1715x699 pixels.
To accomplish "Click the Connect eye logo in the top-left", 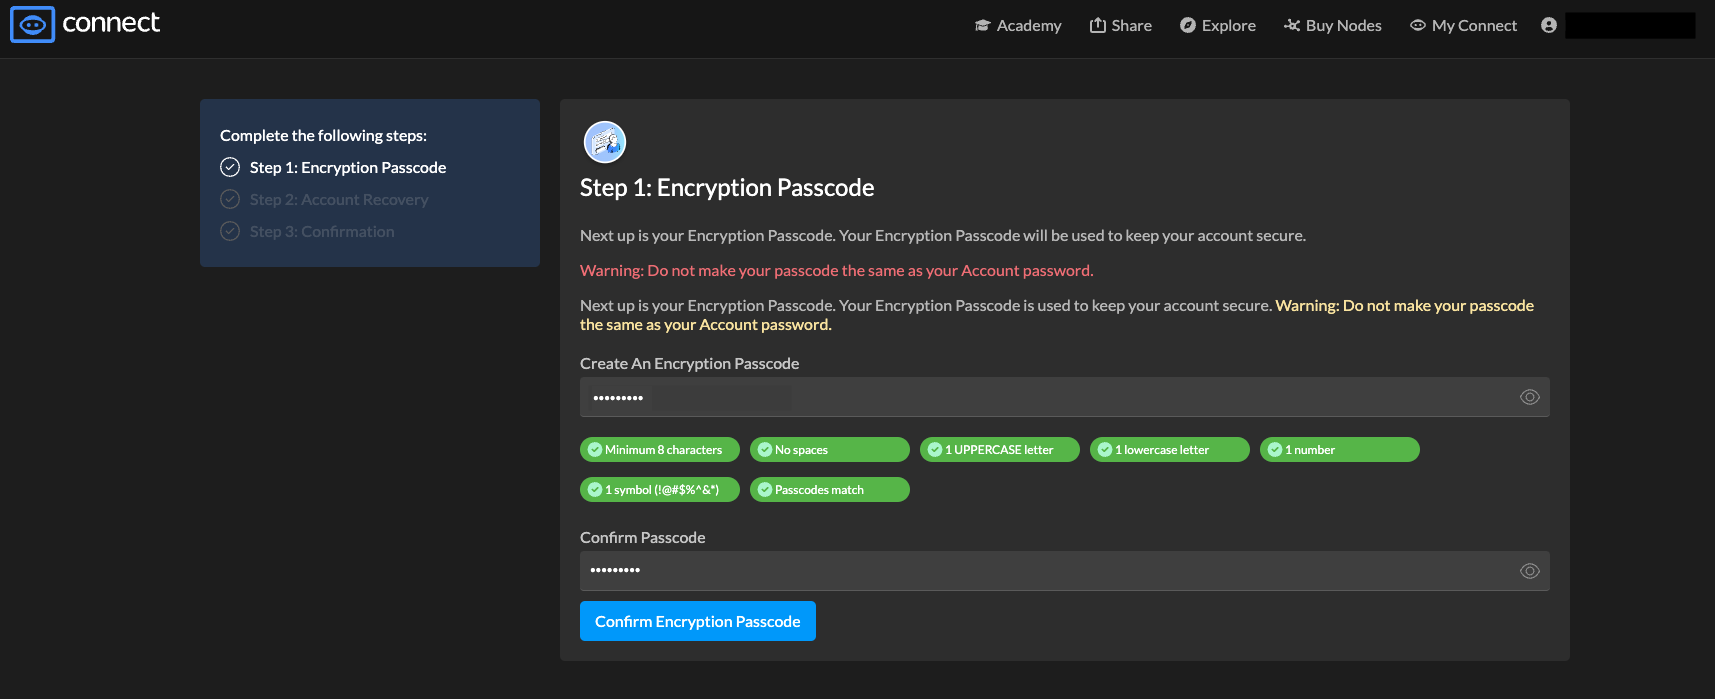I will 32,24.
